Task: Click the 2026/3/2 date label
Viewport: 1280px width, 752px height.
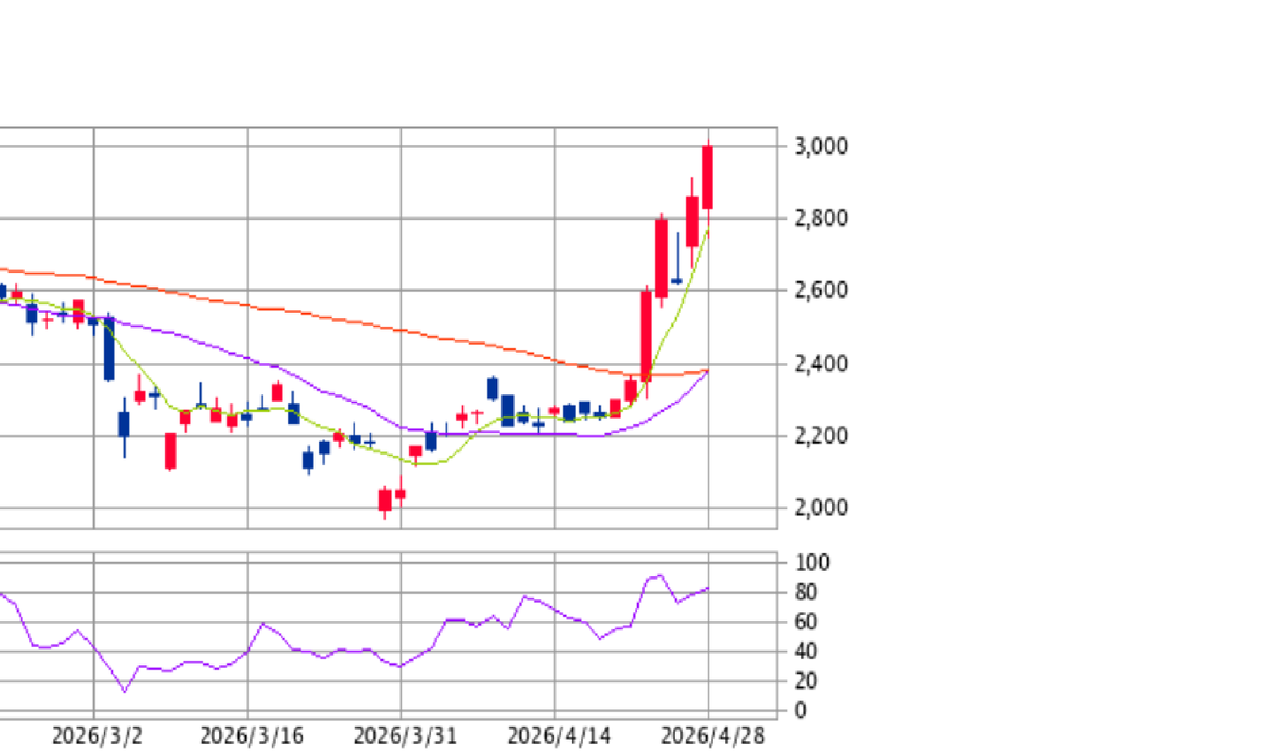Action: click(x=97, y=737)
